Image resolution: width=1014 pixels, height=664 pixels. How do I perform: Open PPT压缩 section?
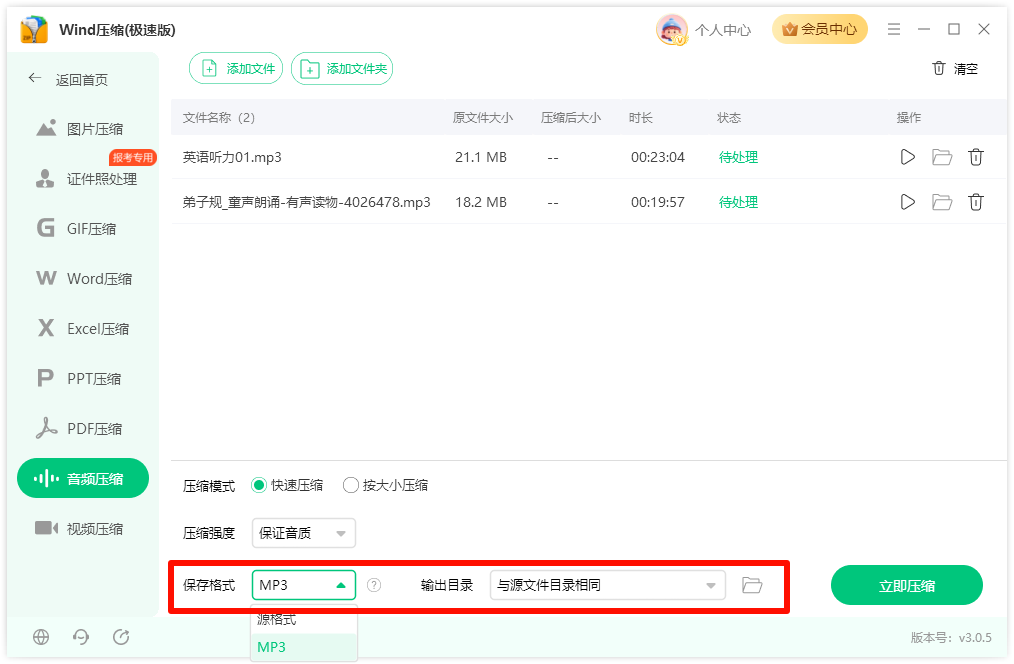[83, 378]
